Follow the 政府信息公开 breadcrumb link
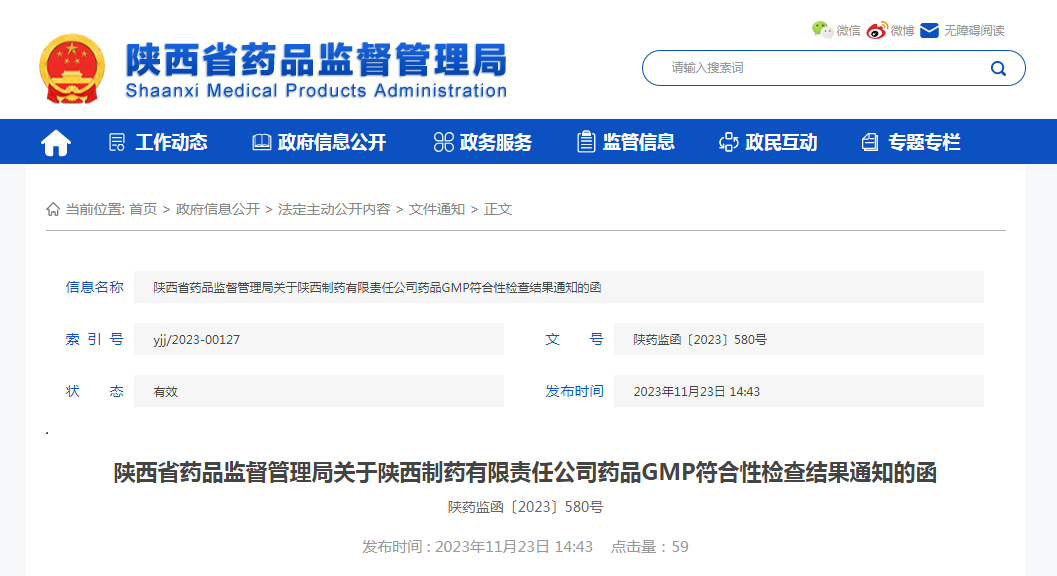Screen dimensions: 1057x576 (x=218, y=209)
